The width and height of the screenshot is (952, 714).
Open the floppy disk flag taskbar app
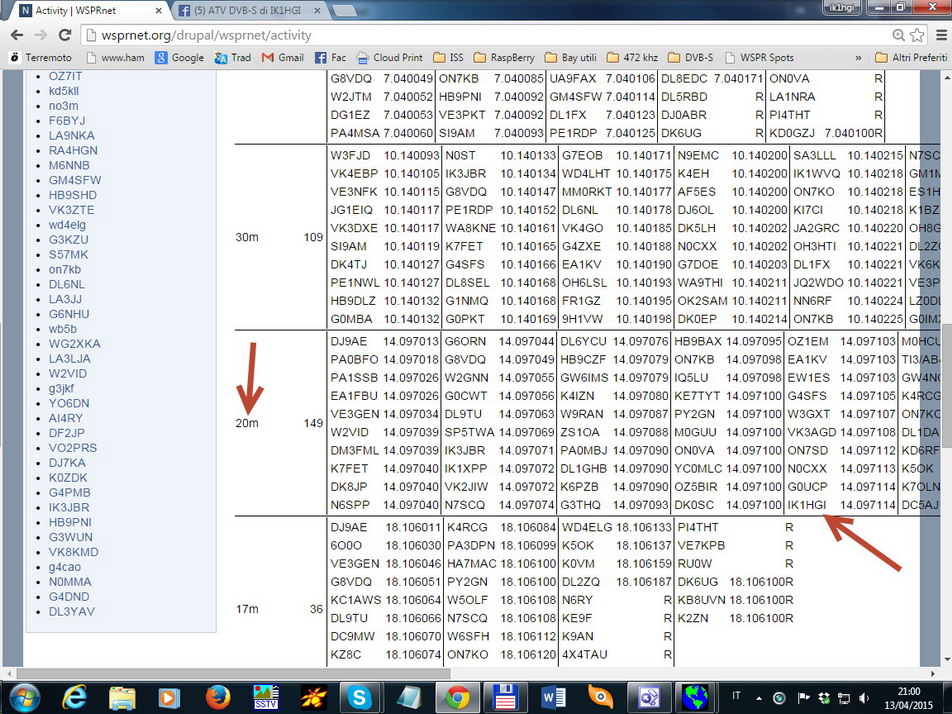click(505, 698)
